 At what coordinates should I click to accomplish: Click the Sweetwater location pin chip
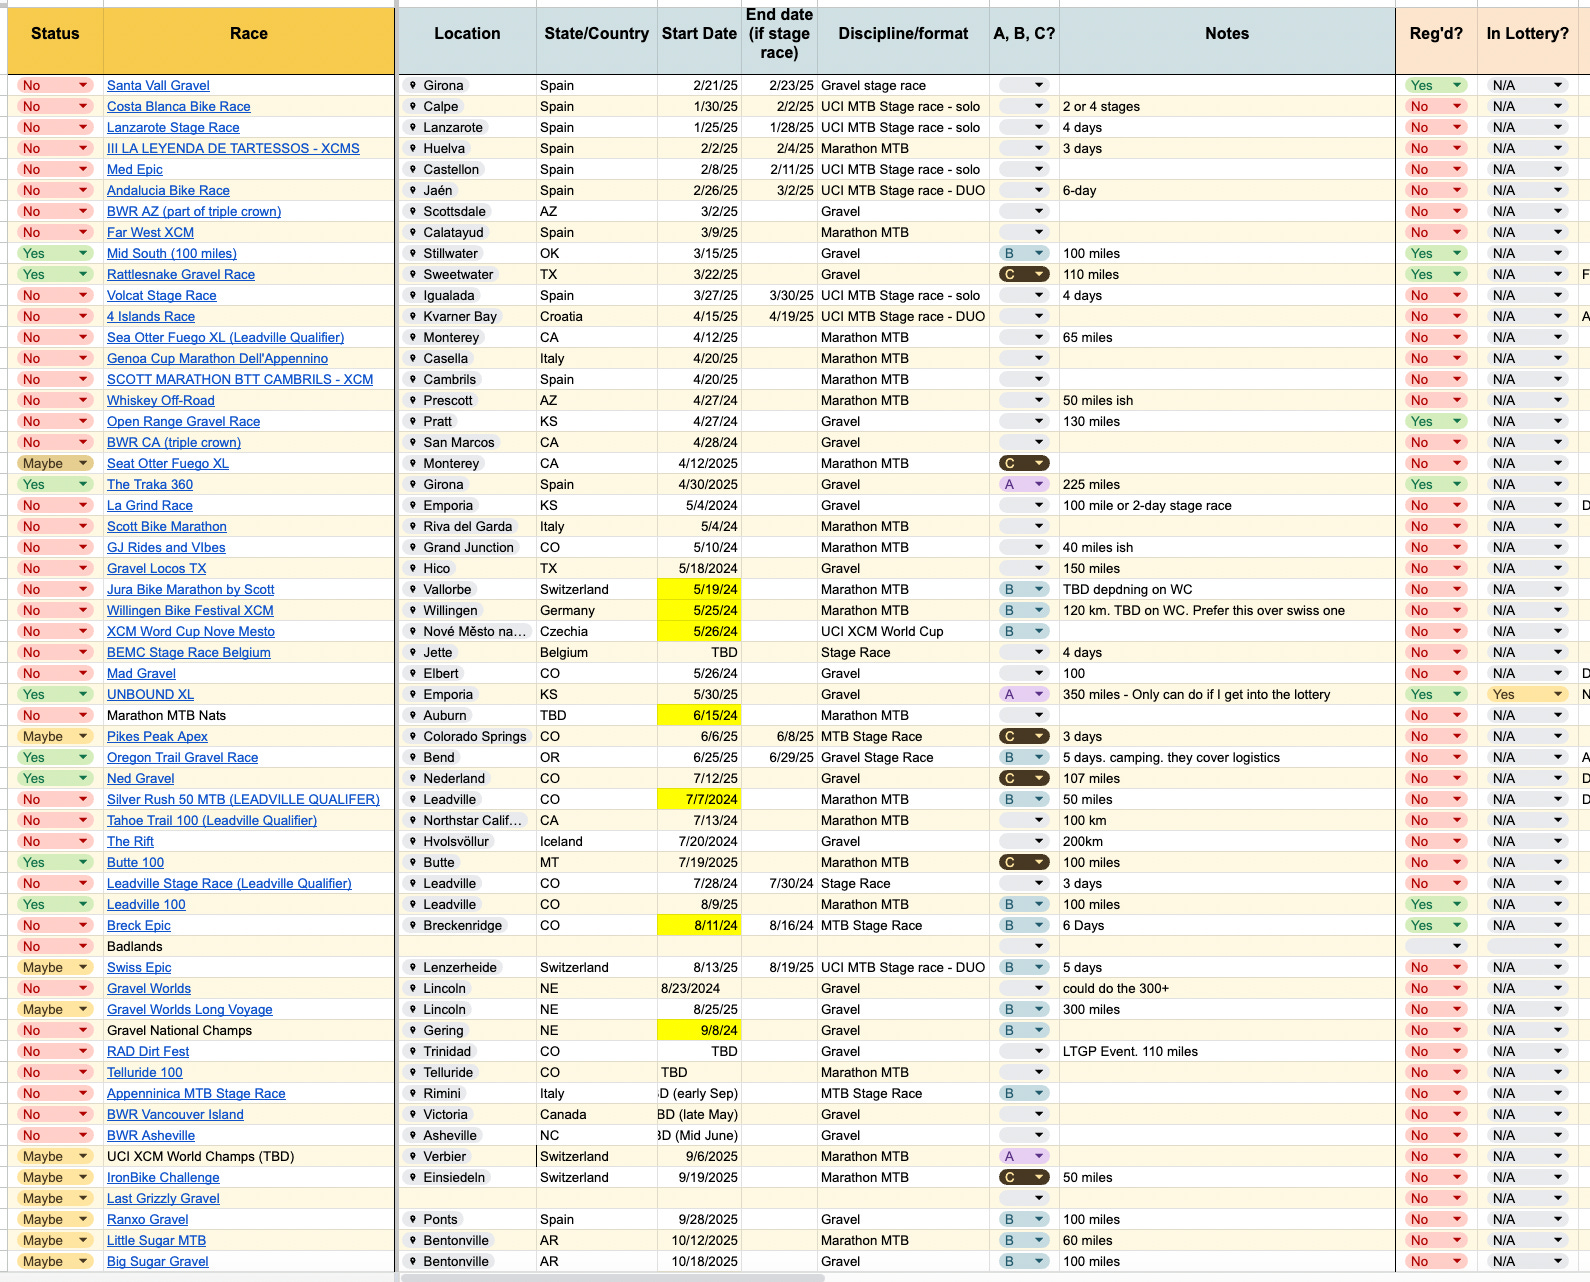pos(450,274)
